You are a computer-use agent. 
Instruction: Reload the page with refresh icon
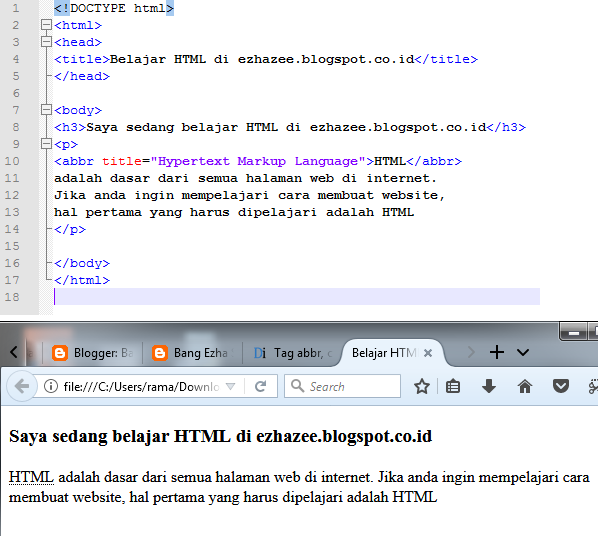261,387
